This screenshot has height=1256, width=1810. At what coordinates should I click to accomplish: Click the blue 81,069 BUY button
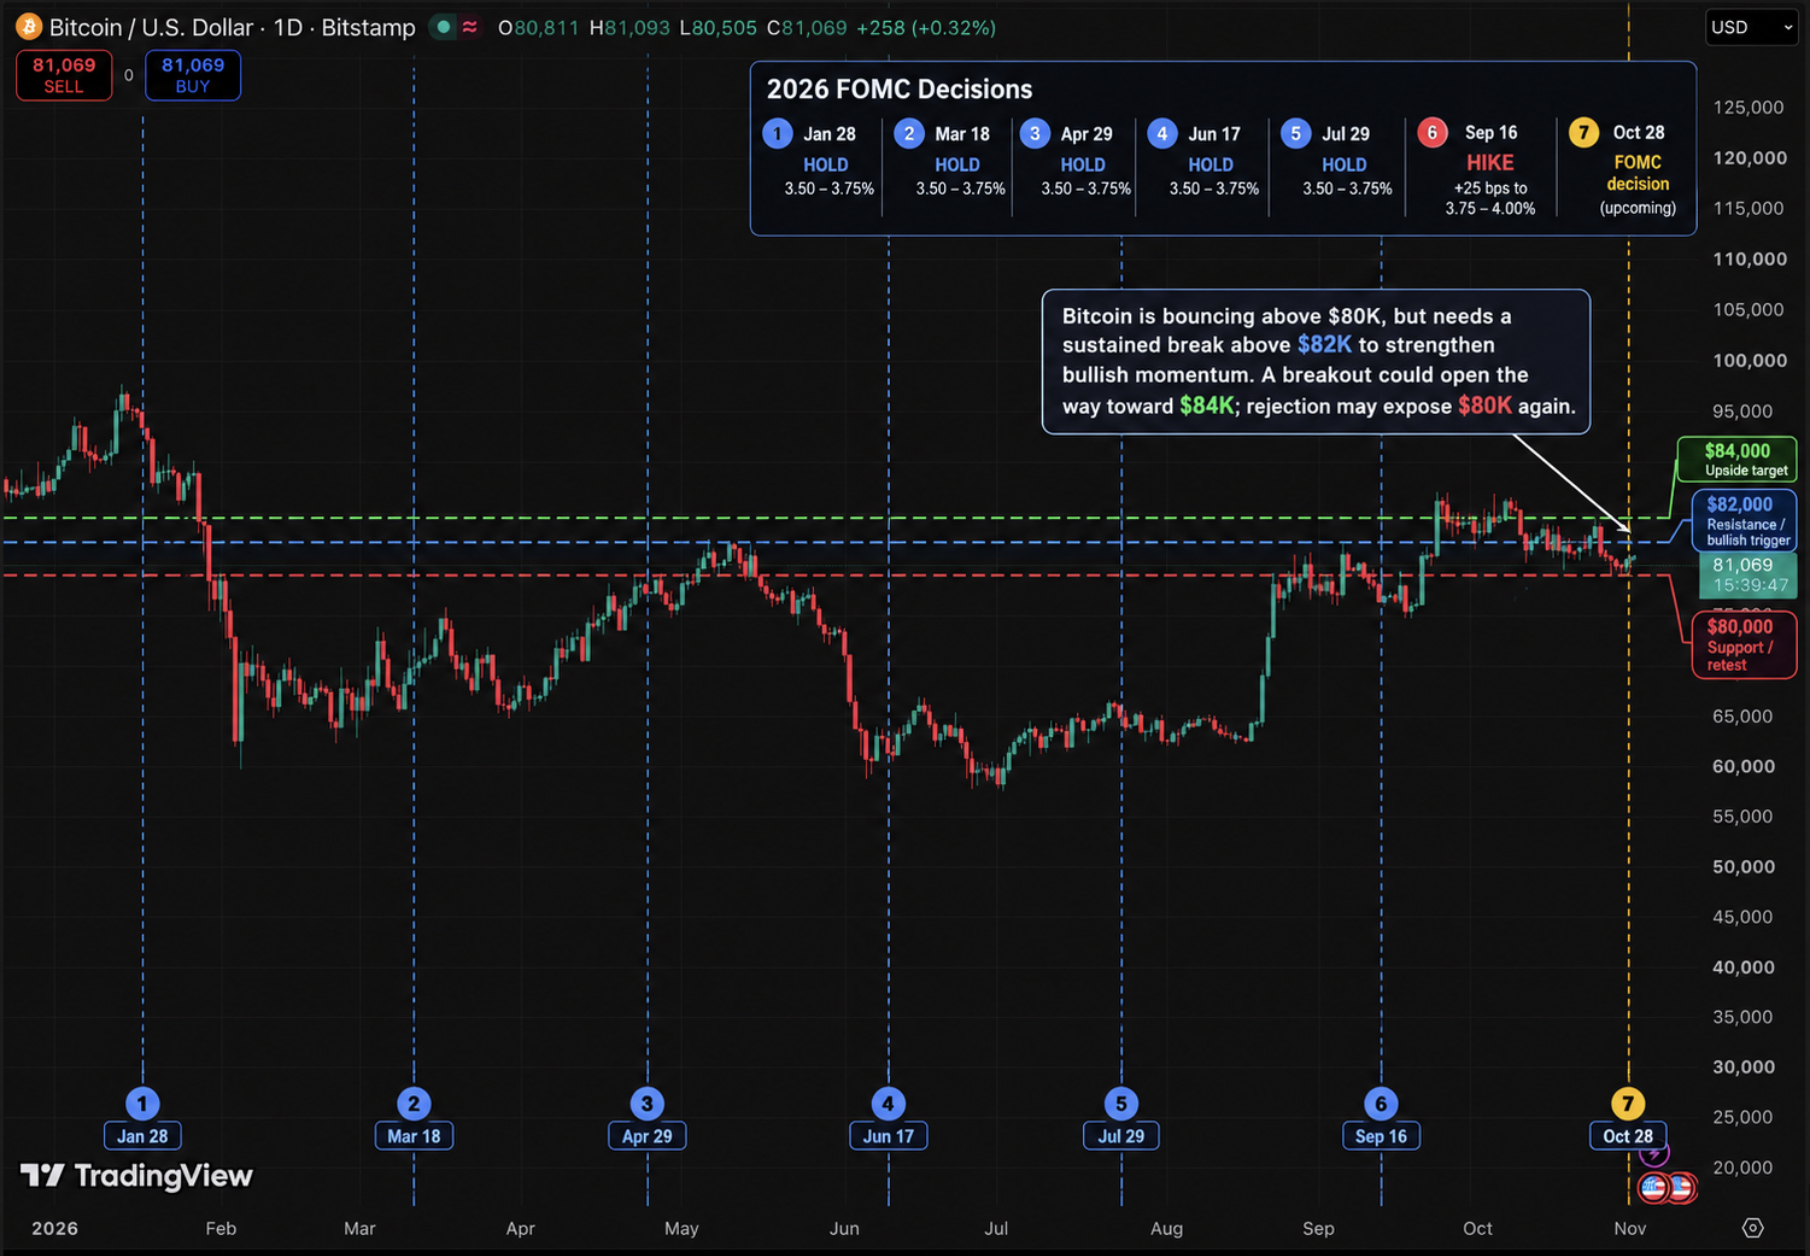[193, 75]
